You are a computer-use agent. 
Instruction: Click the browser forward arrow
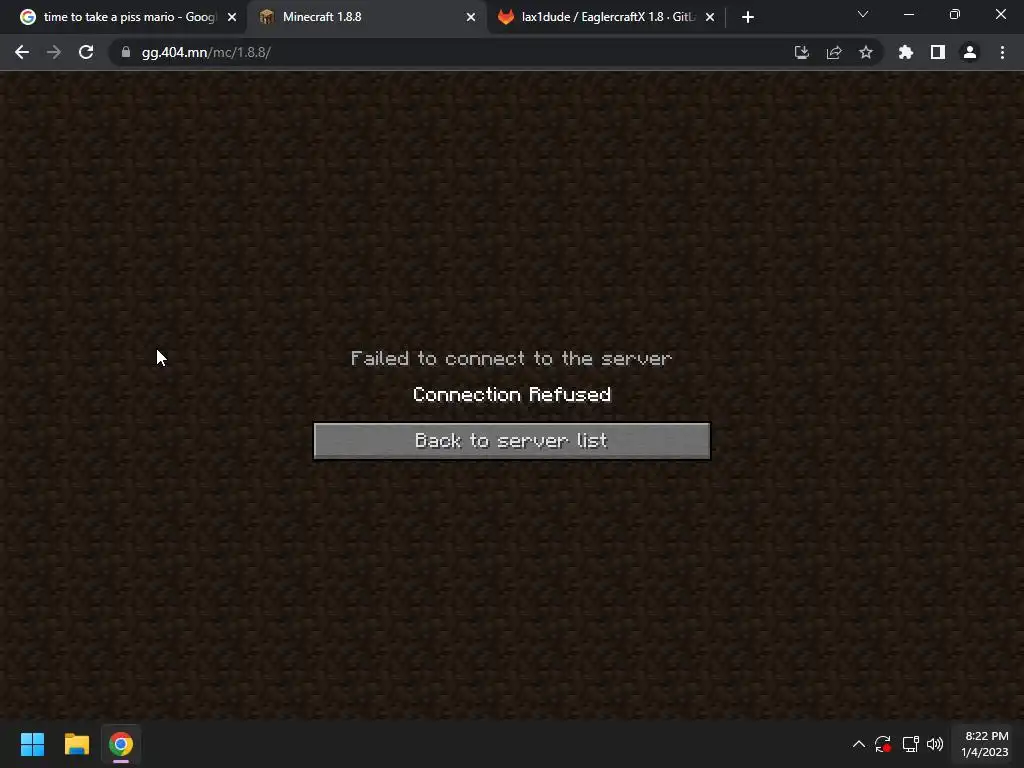54,52
